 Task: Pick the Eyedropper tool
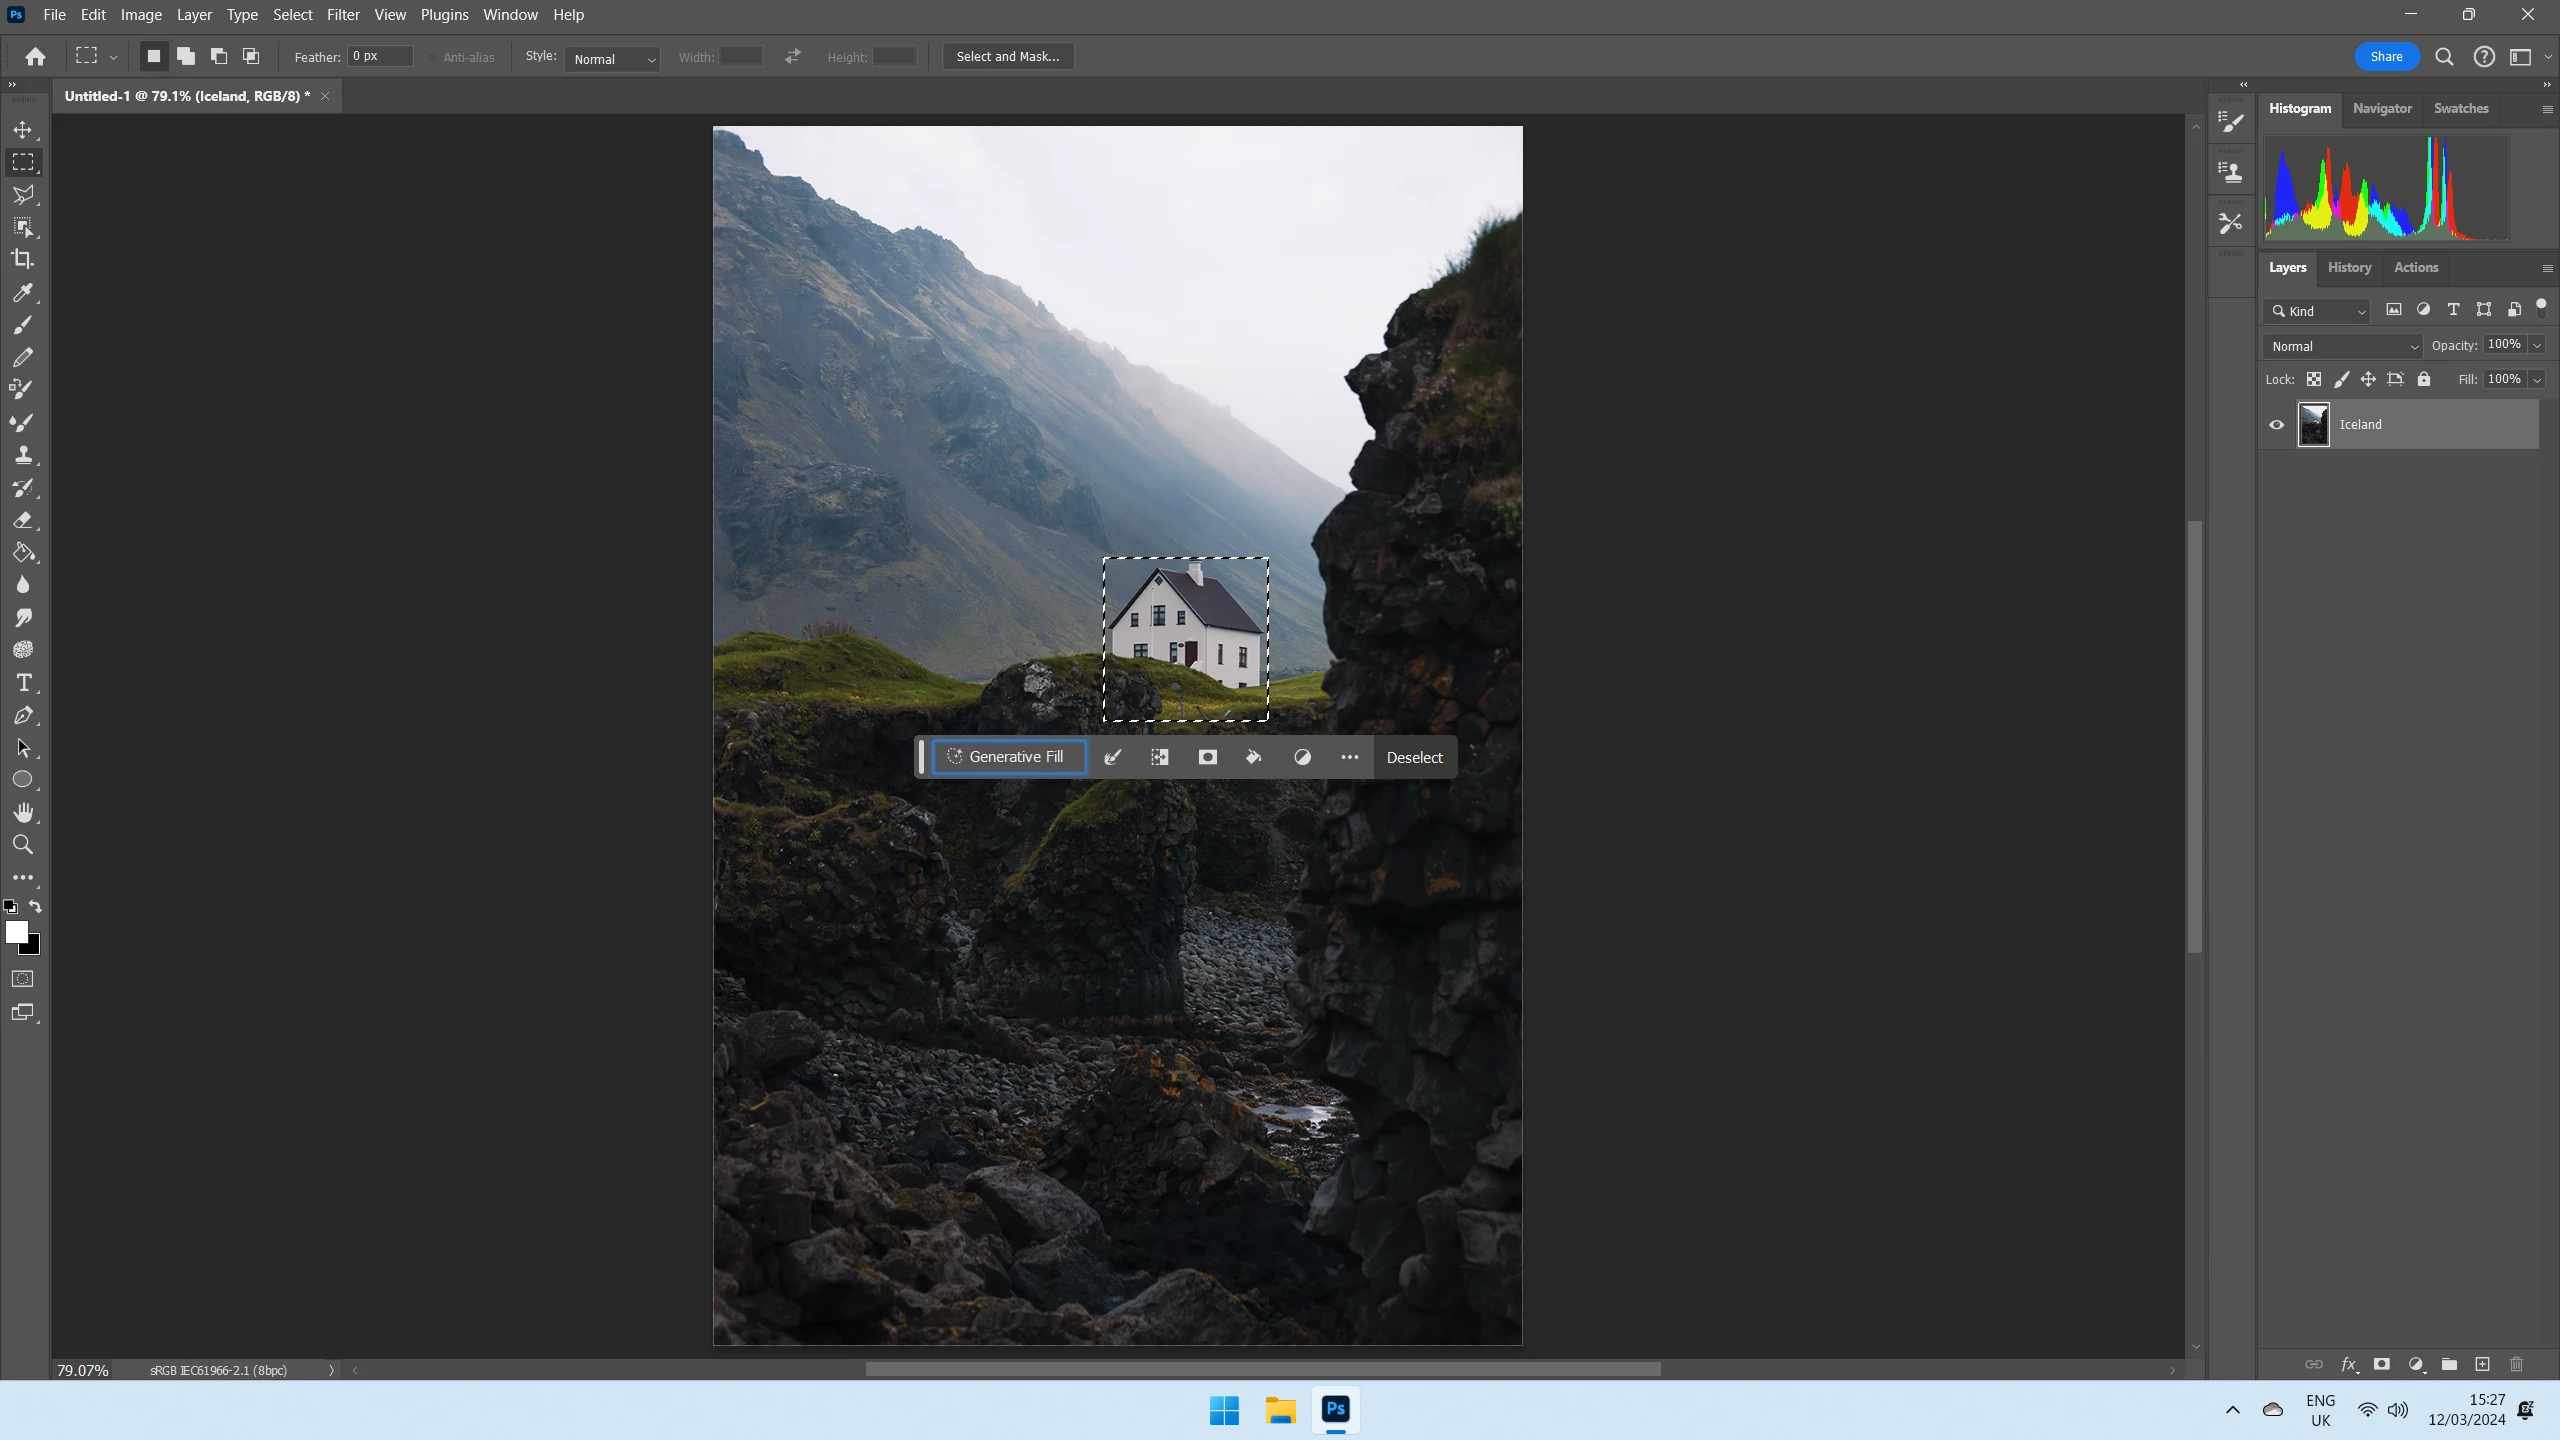click(22, 292)
